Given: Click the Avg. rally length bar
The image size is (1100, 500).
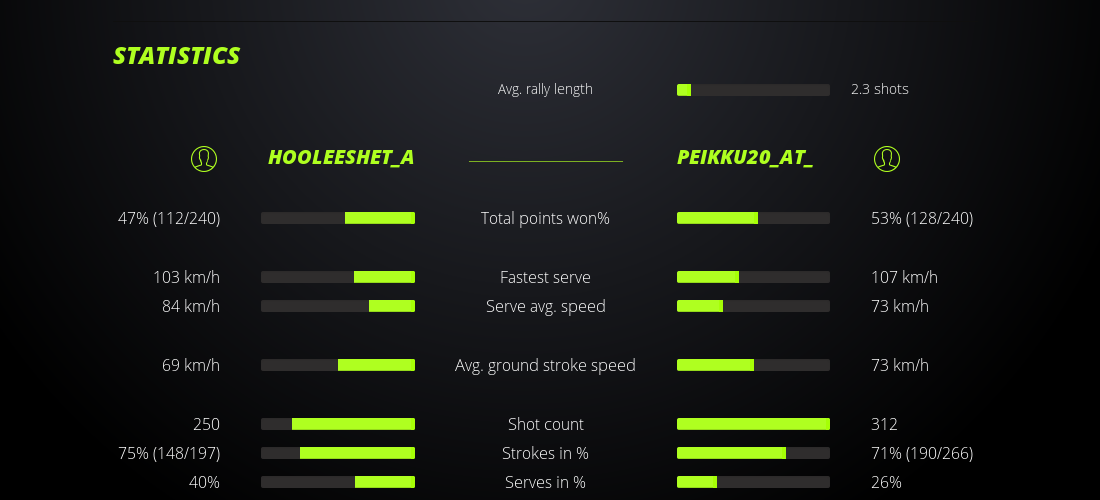Looking at the screenshot, I should tap(753, 90).
